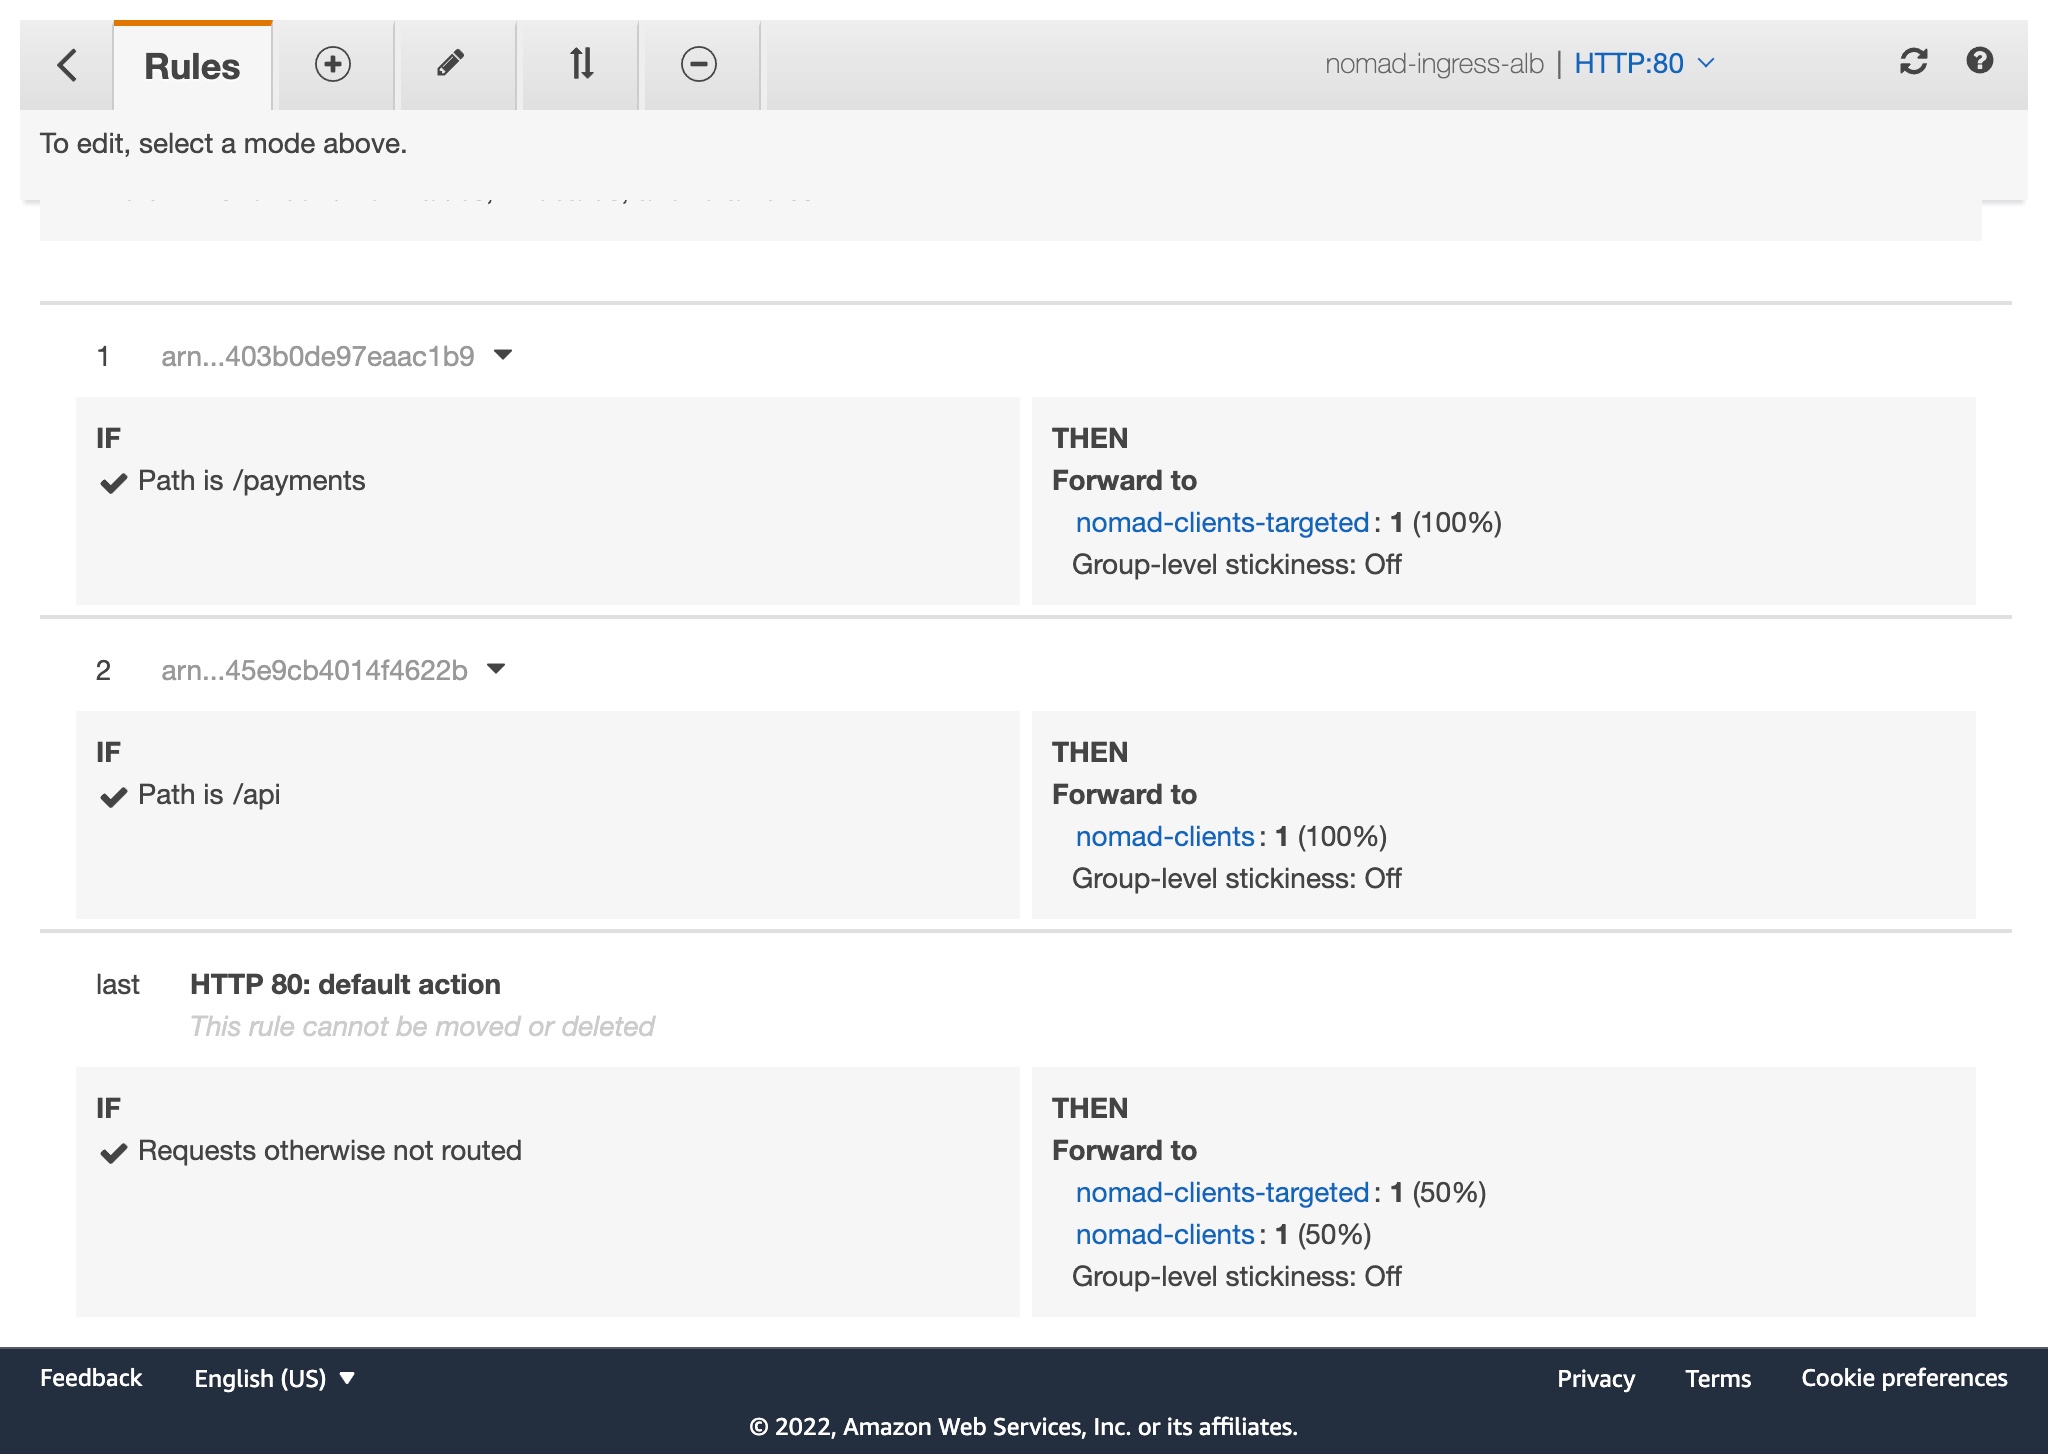Open the HTTP:80 listener dropdown
The height and width of the screenshot is (1454, 2048).
point(1644,63)
